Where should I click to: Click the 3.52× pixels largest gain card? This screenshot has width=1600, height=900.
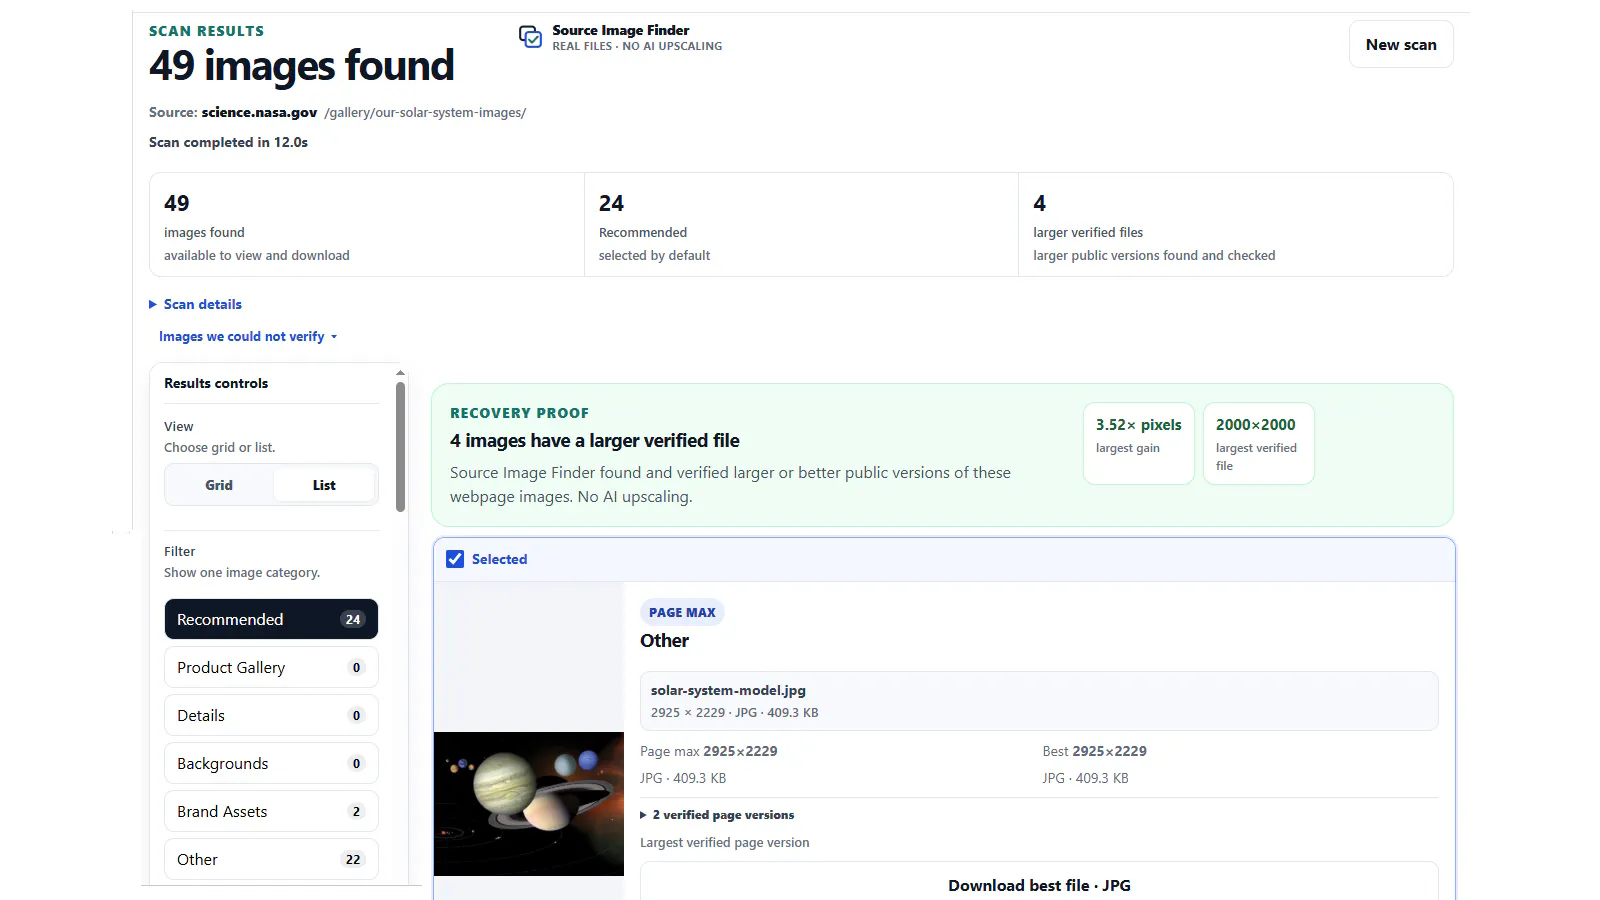pos(1138,444)
